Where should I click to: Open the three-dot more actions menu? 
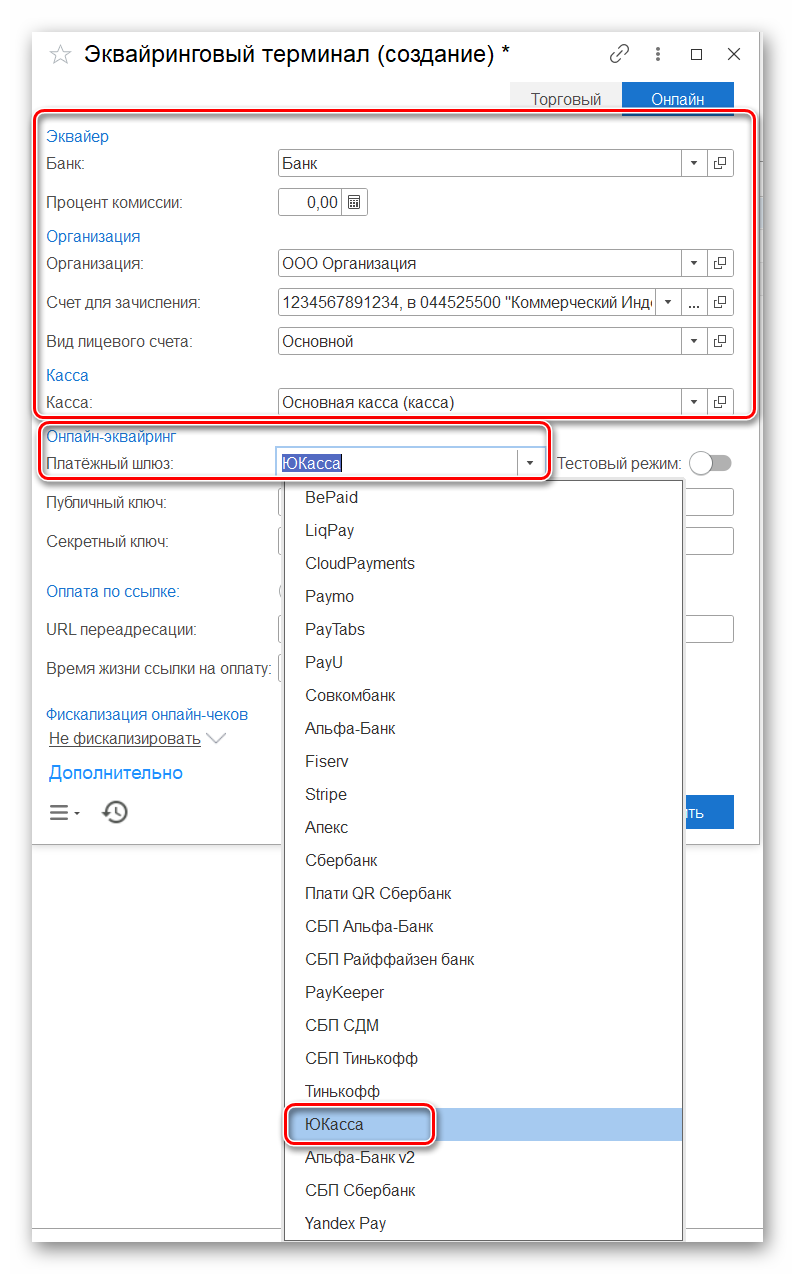pos(658,54)
